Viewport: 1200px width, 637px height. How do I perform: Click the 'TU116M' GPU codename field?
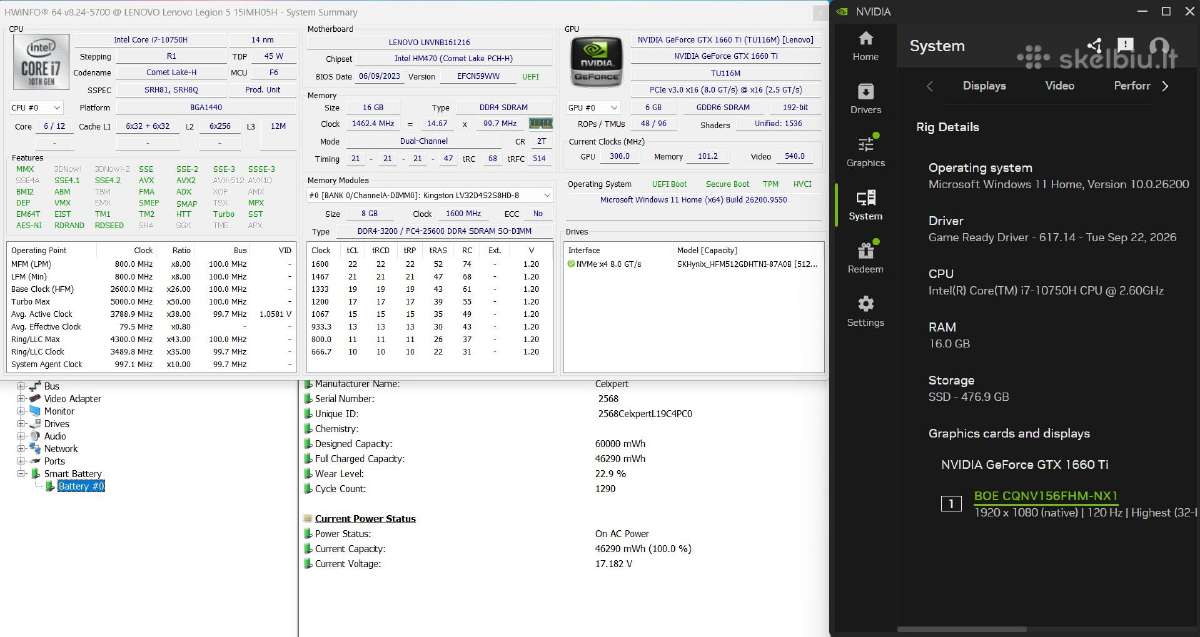pyautogui.click(x=725, y=72)
